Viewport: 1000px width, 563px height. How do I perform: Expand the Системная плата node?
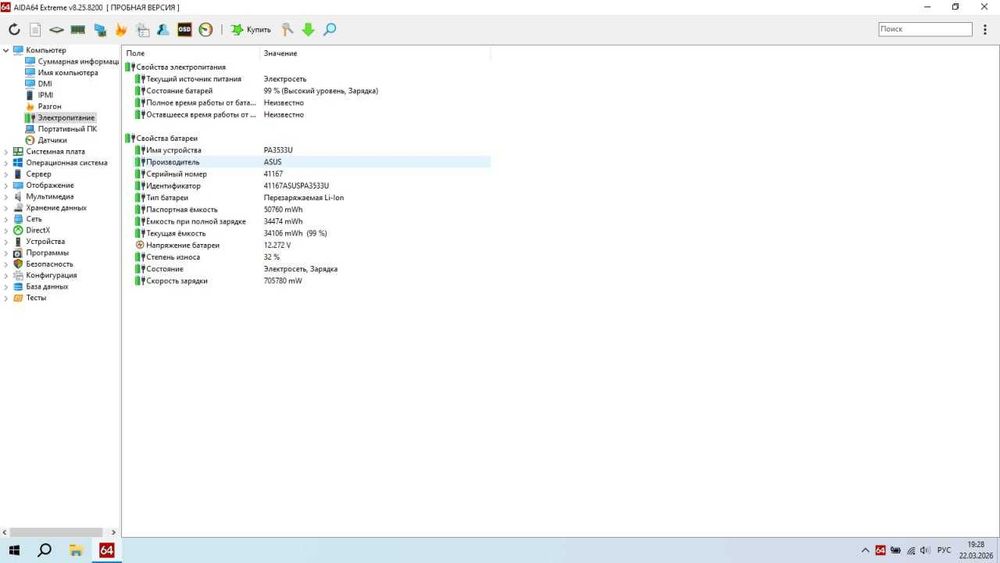[6, 152]
